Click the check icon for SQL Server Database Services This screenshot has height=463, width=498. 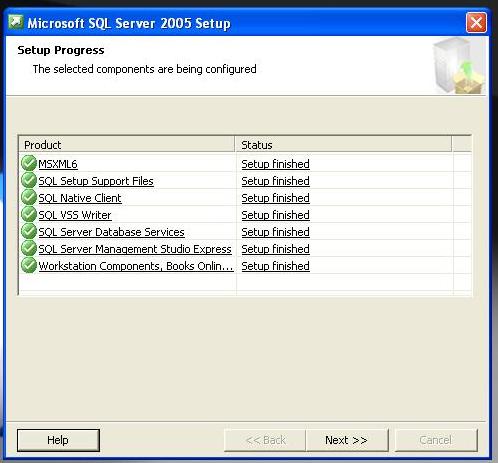click(29, 231)
